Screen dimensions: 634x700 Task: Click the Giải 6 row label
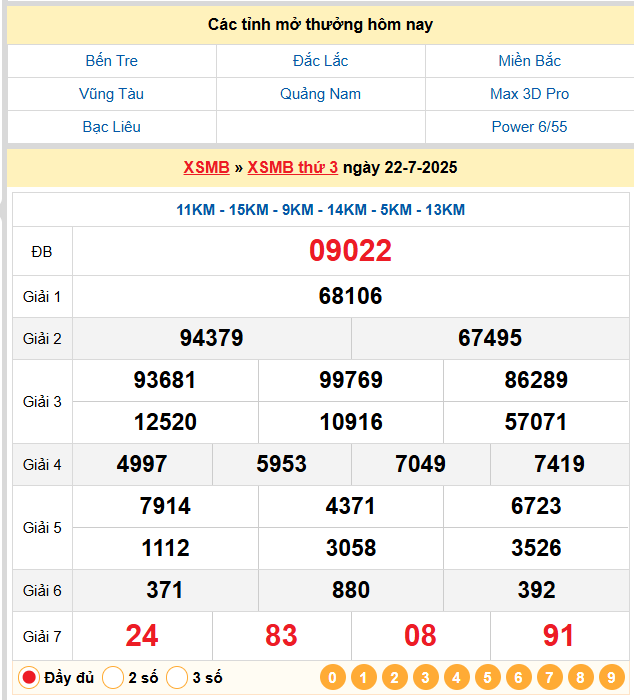coord(42,591)
